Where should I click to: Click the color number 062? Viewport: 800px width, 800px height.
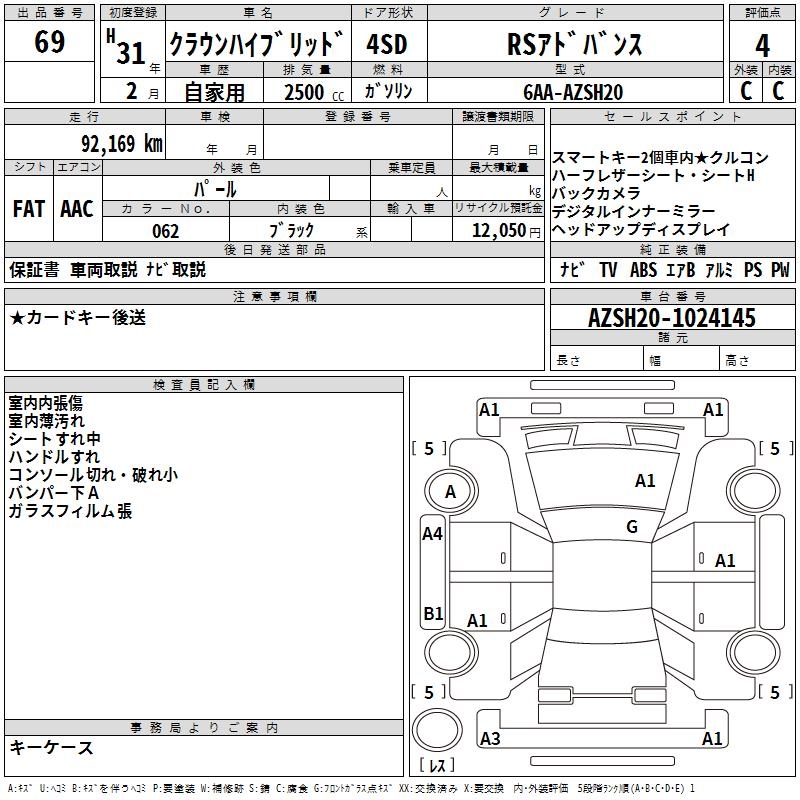point(166,231)
